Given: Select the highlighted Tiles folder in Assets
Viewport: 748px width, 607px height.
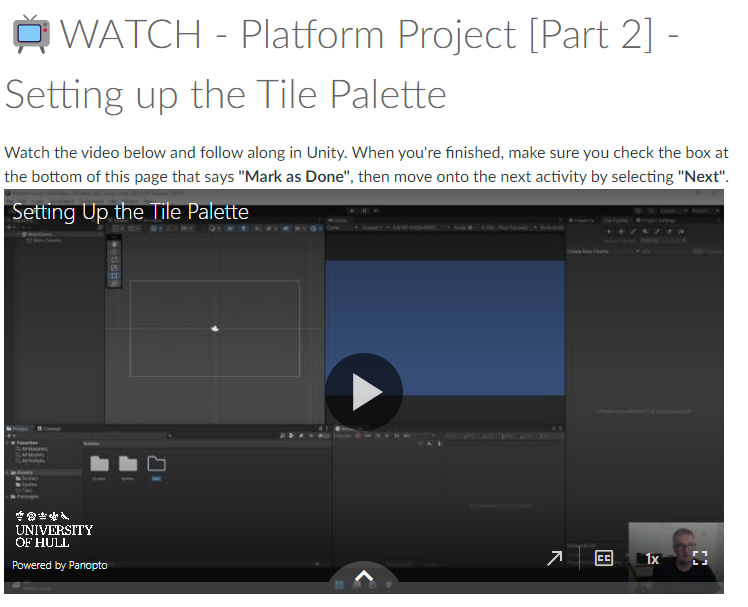Looking at the screenshot, I should point(157,464).
